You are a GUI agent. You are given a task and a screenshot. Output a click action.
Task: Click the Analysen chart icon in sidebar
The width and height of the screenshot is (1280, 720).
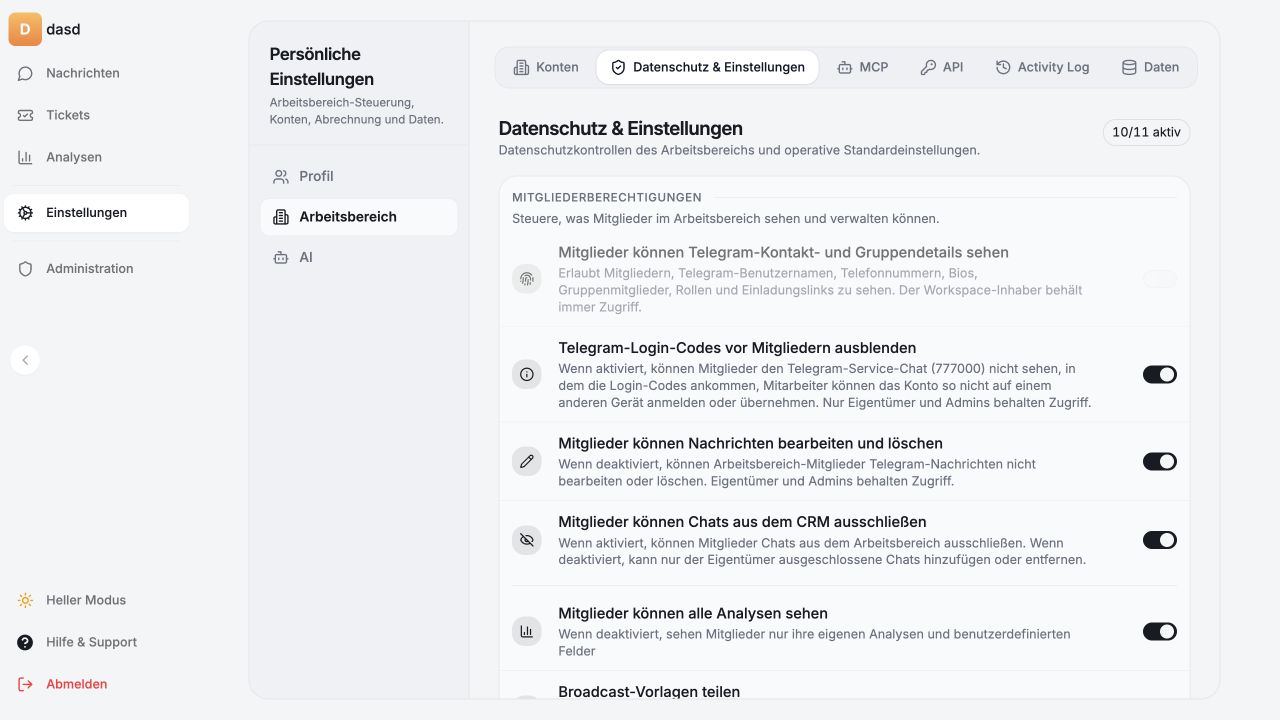(26, 157)
